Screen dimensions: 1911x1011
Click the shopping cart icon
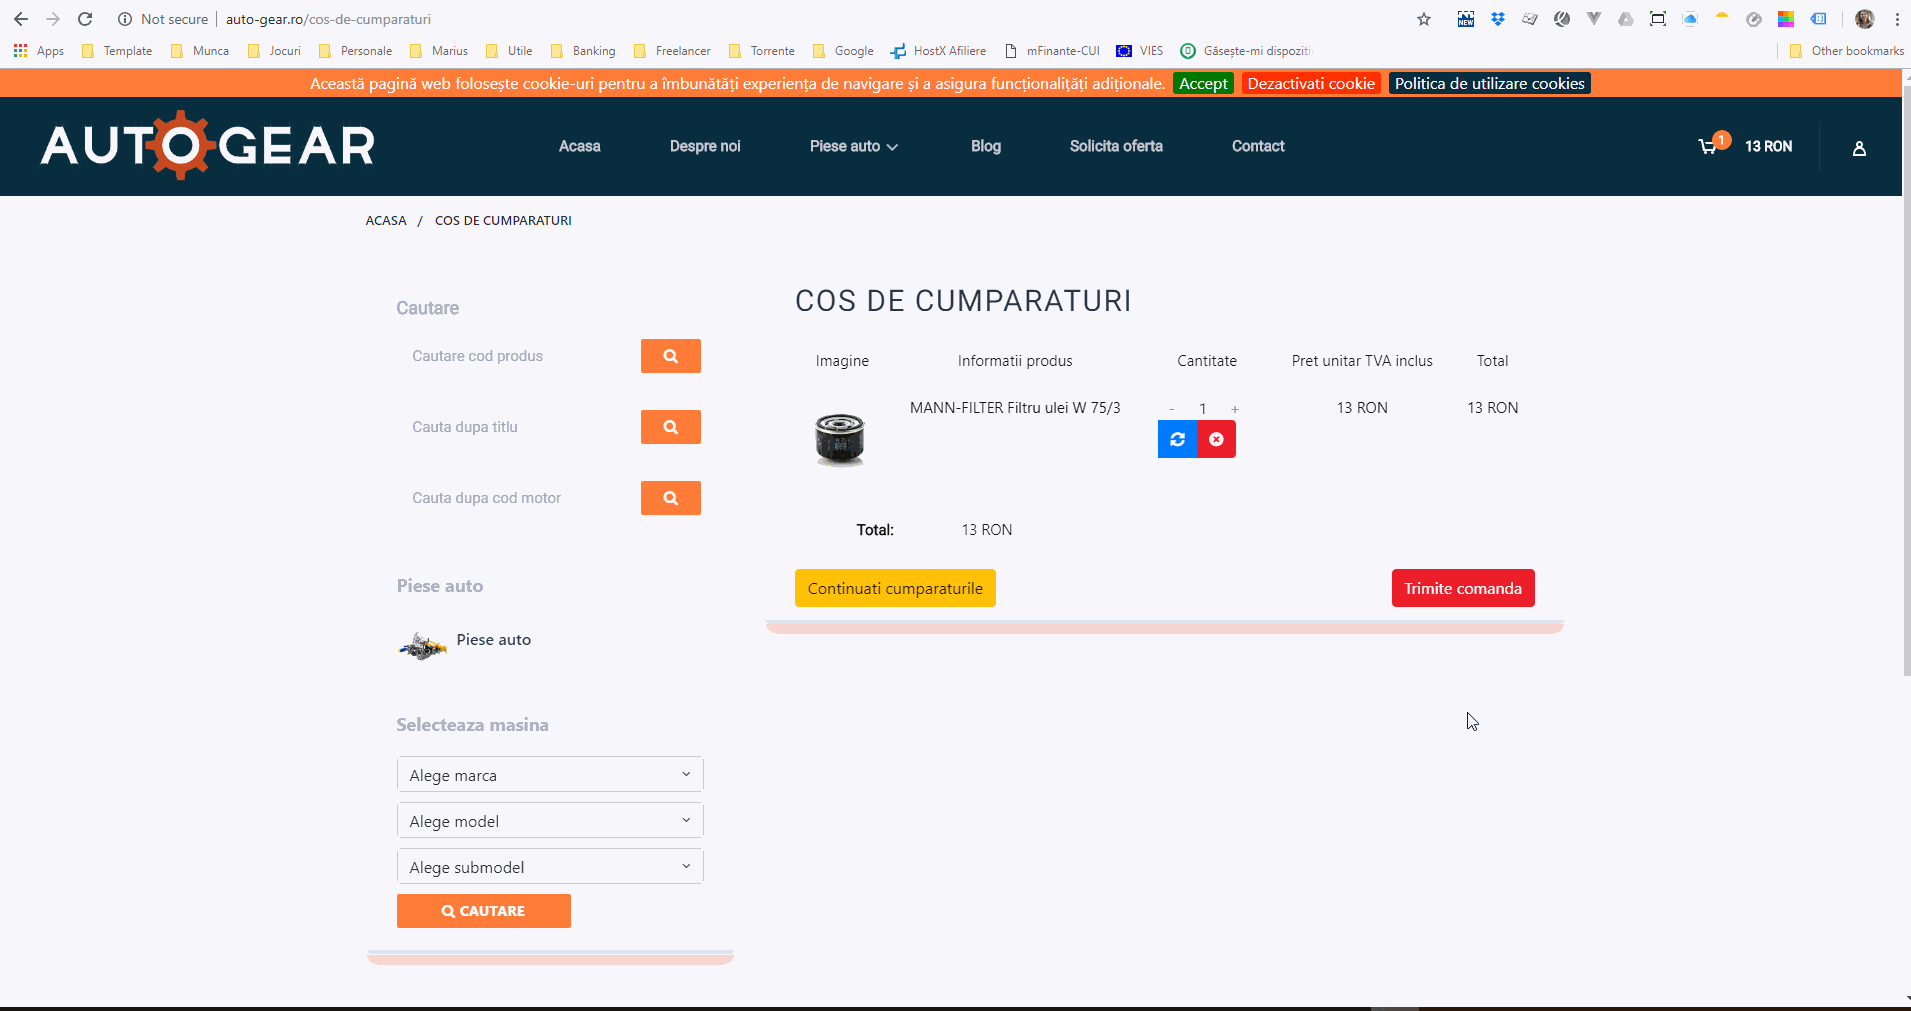(1708, 147)
